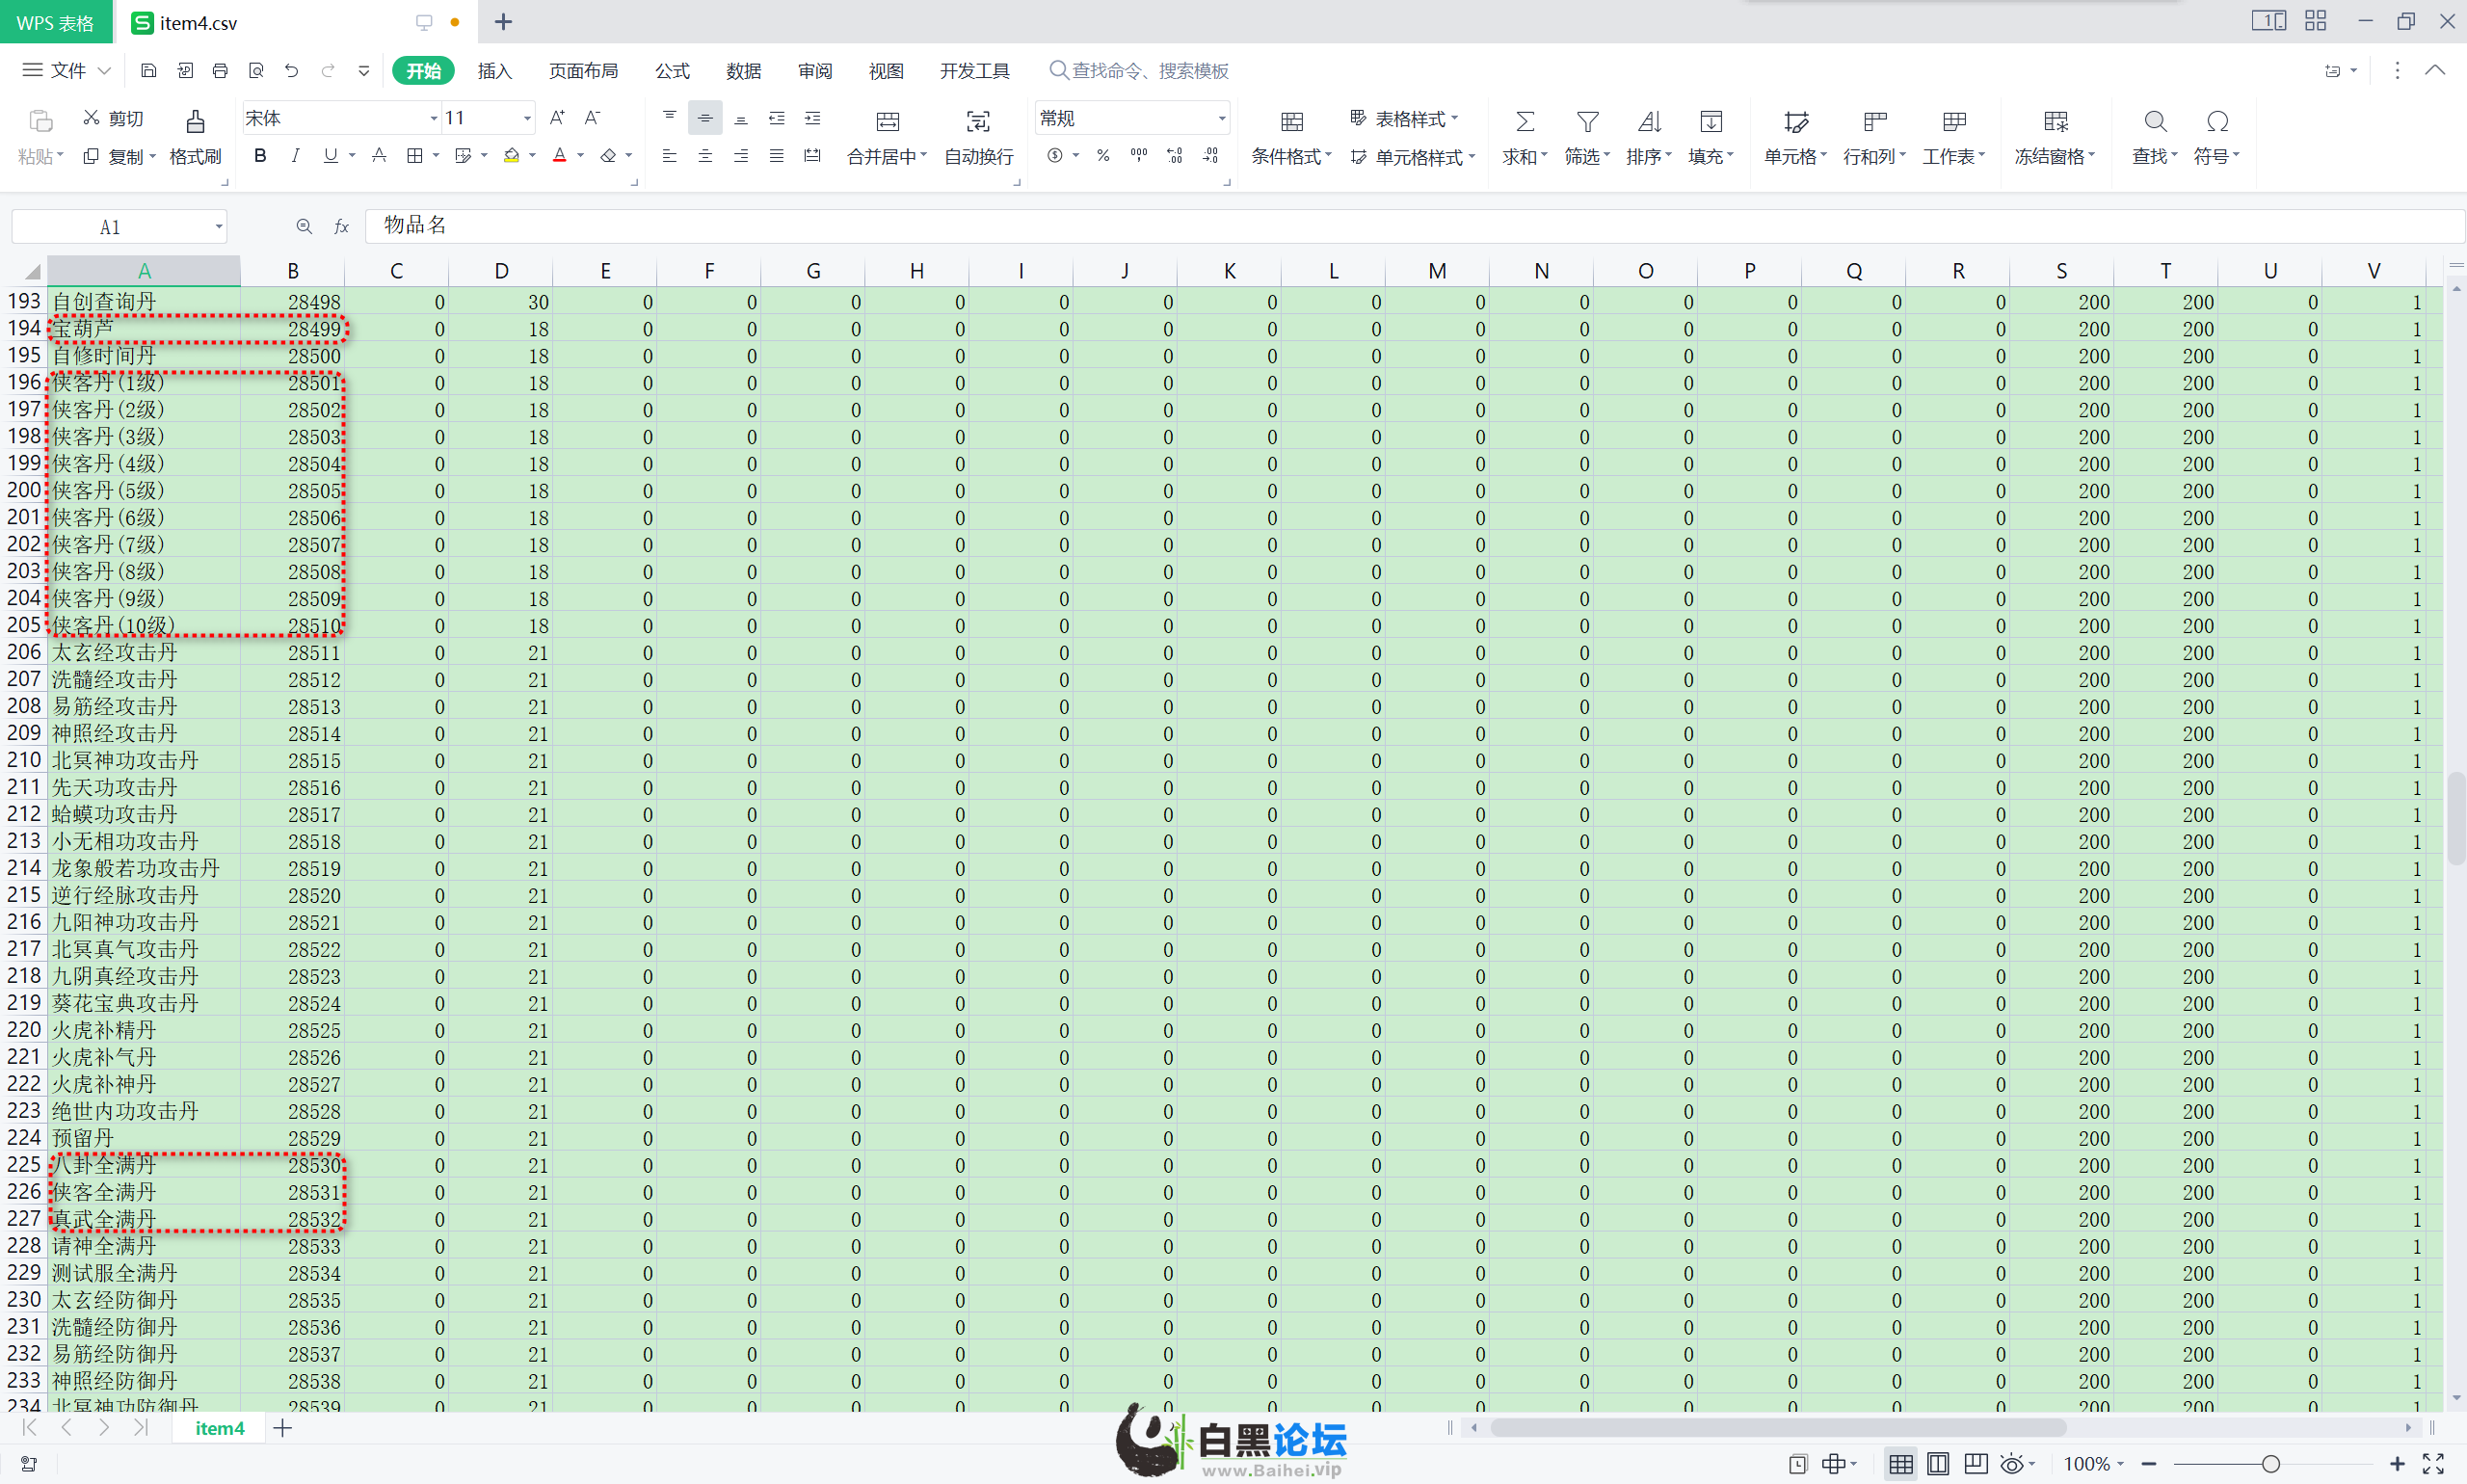The image size is (2467, 1484).
Task: Click the fill color bucket
Action: [511, 156]
